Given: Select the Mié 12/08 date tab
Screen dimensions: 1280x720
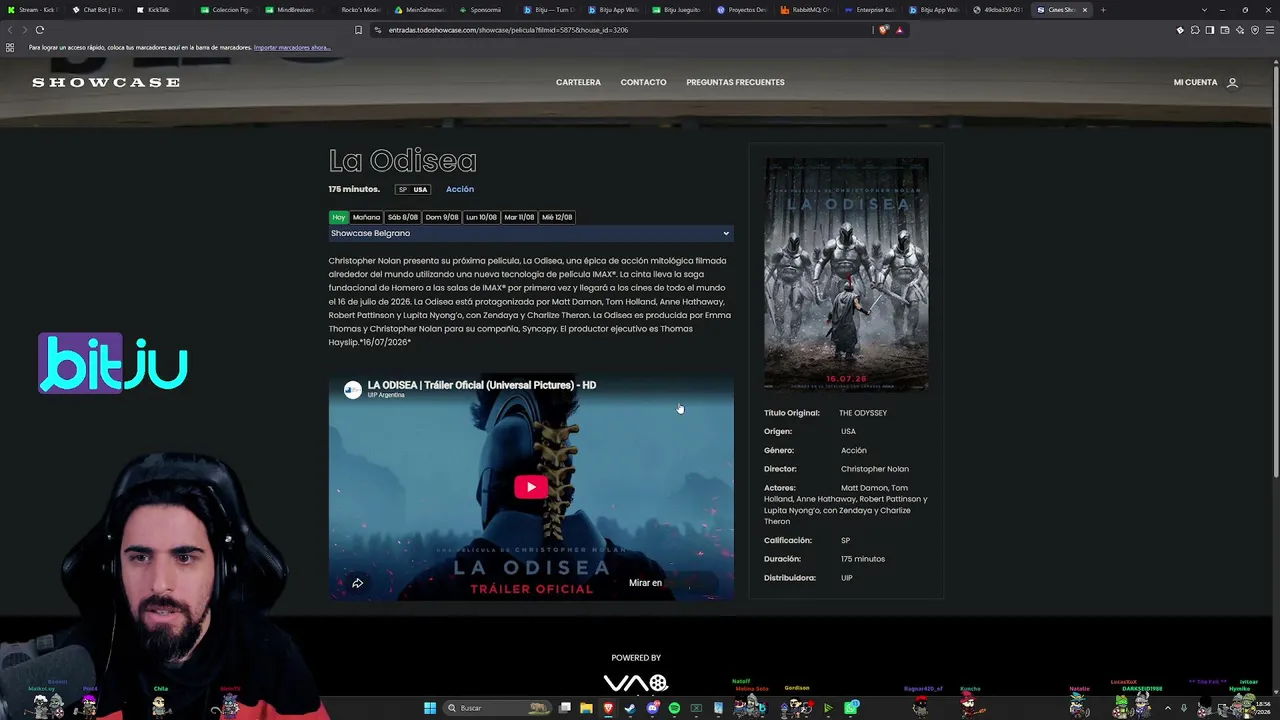Looking at the screenshot, I should click(x=557, y=217).
